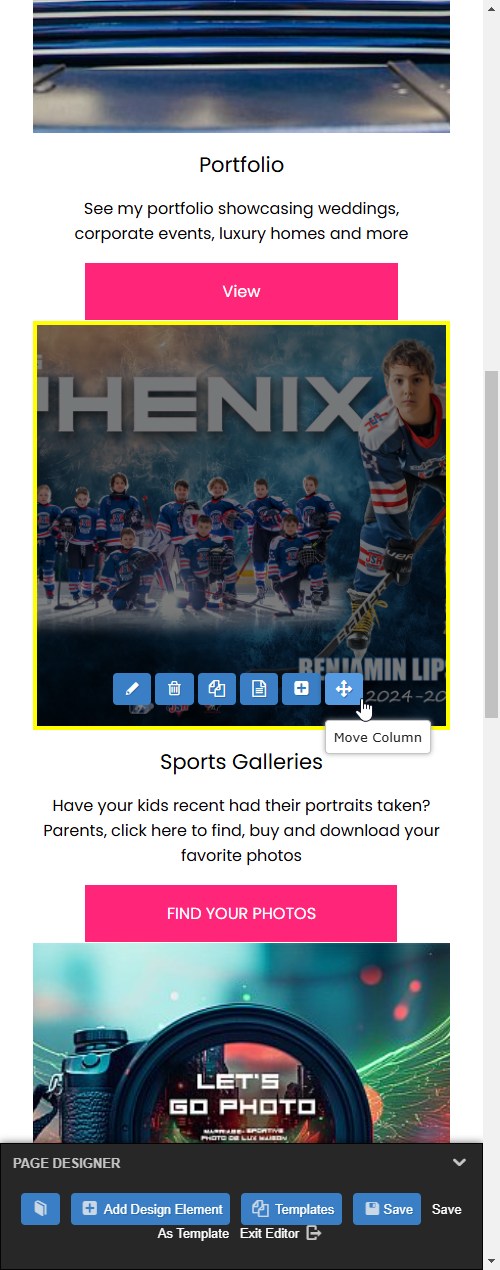The height and width of the screenshot is (1270, 500).
Task: Click the document page icon on column
Action: 259,689
